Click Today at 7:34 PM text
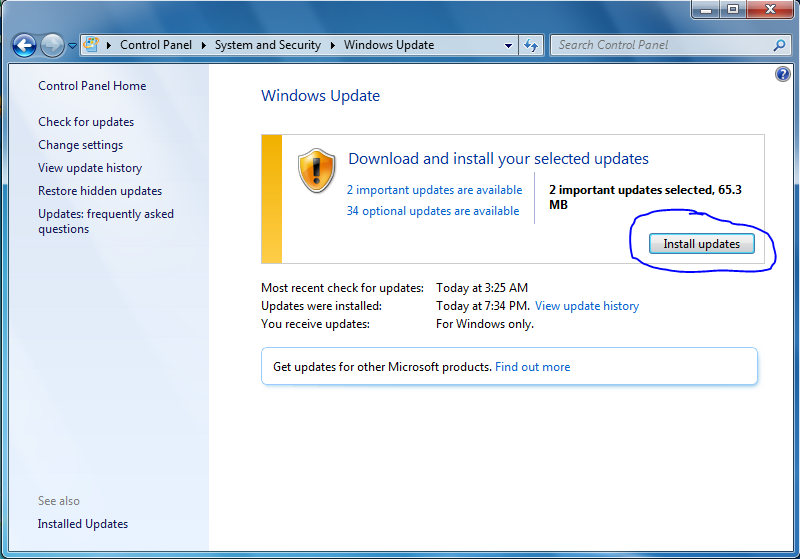Image resolution: width=800 pixels, height=559 pixels. [482, 306]
